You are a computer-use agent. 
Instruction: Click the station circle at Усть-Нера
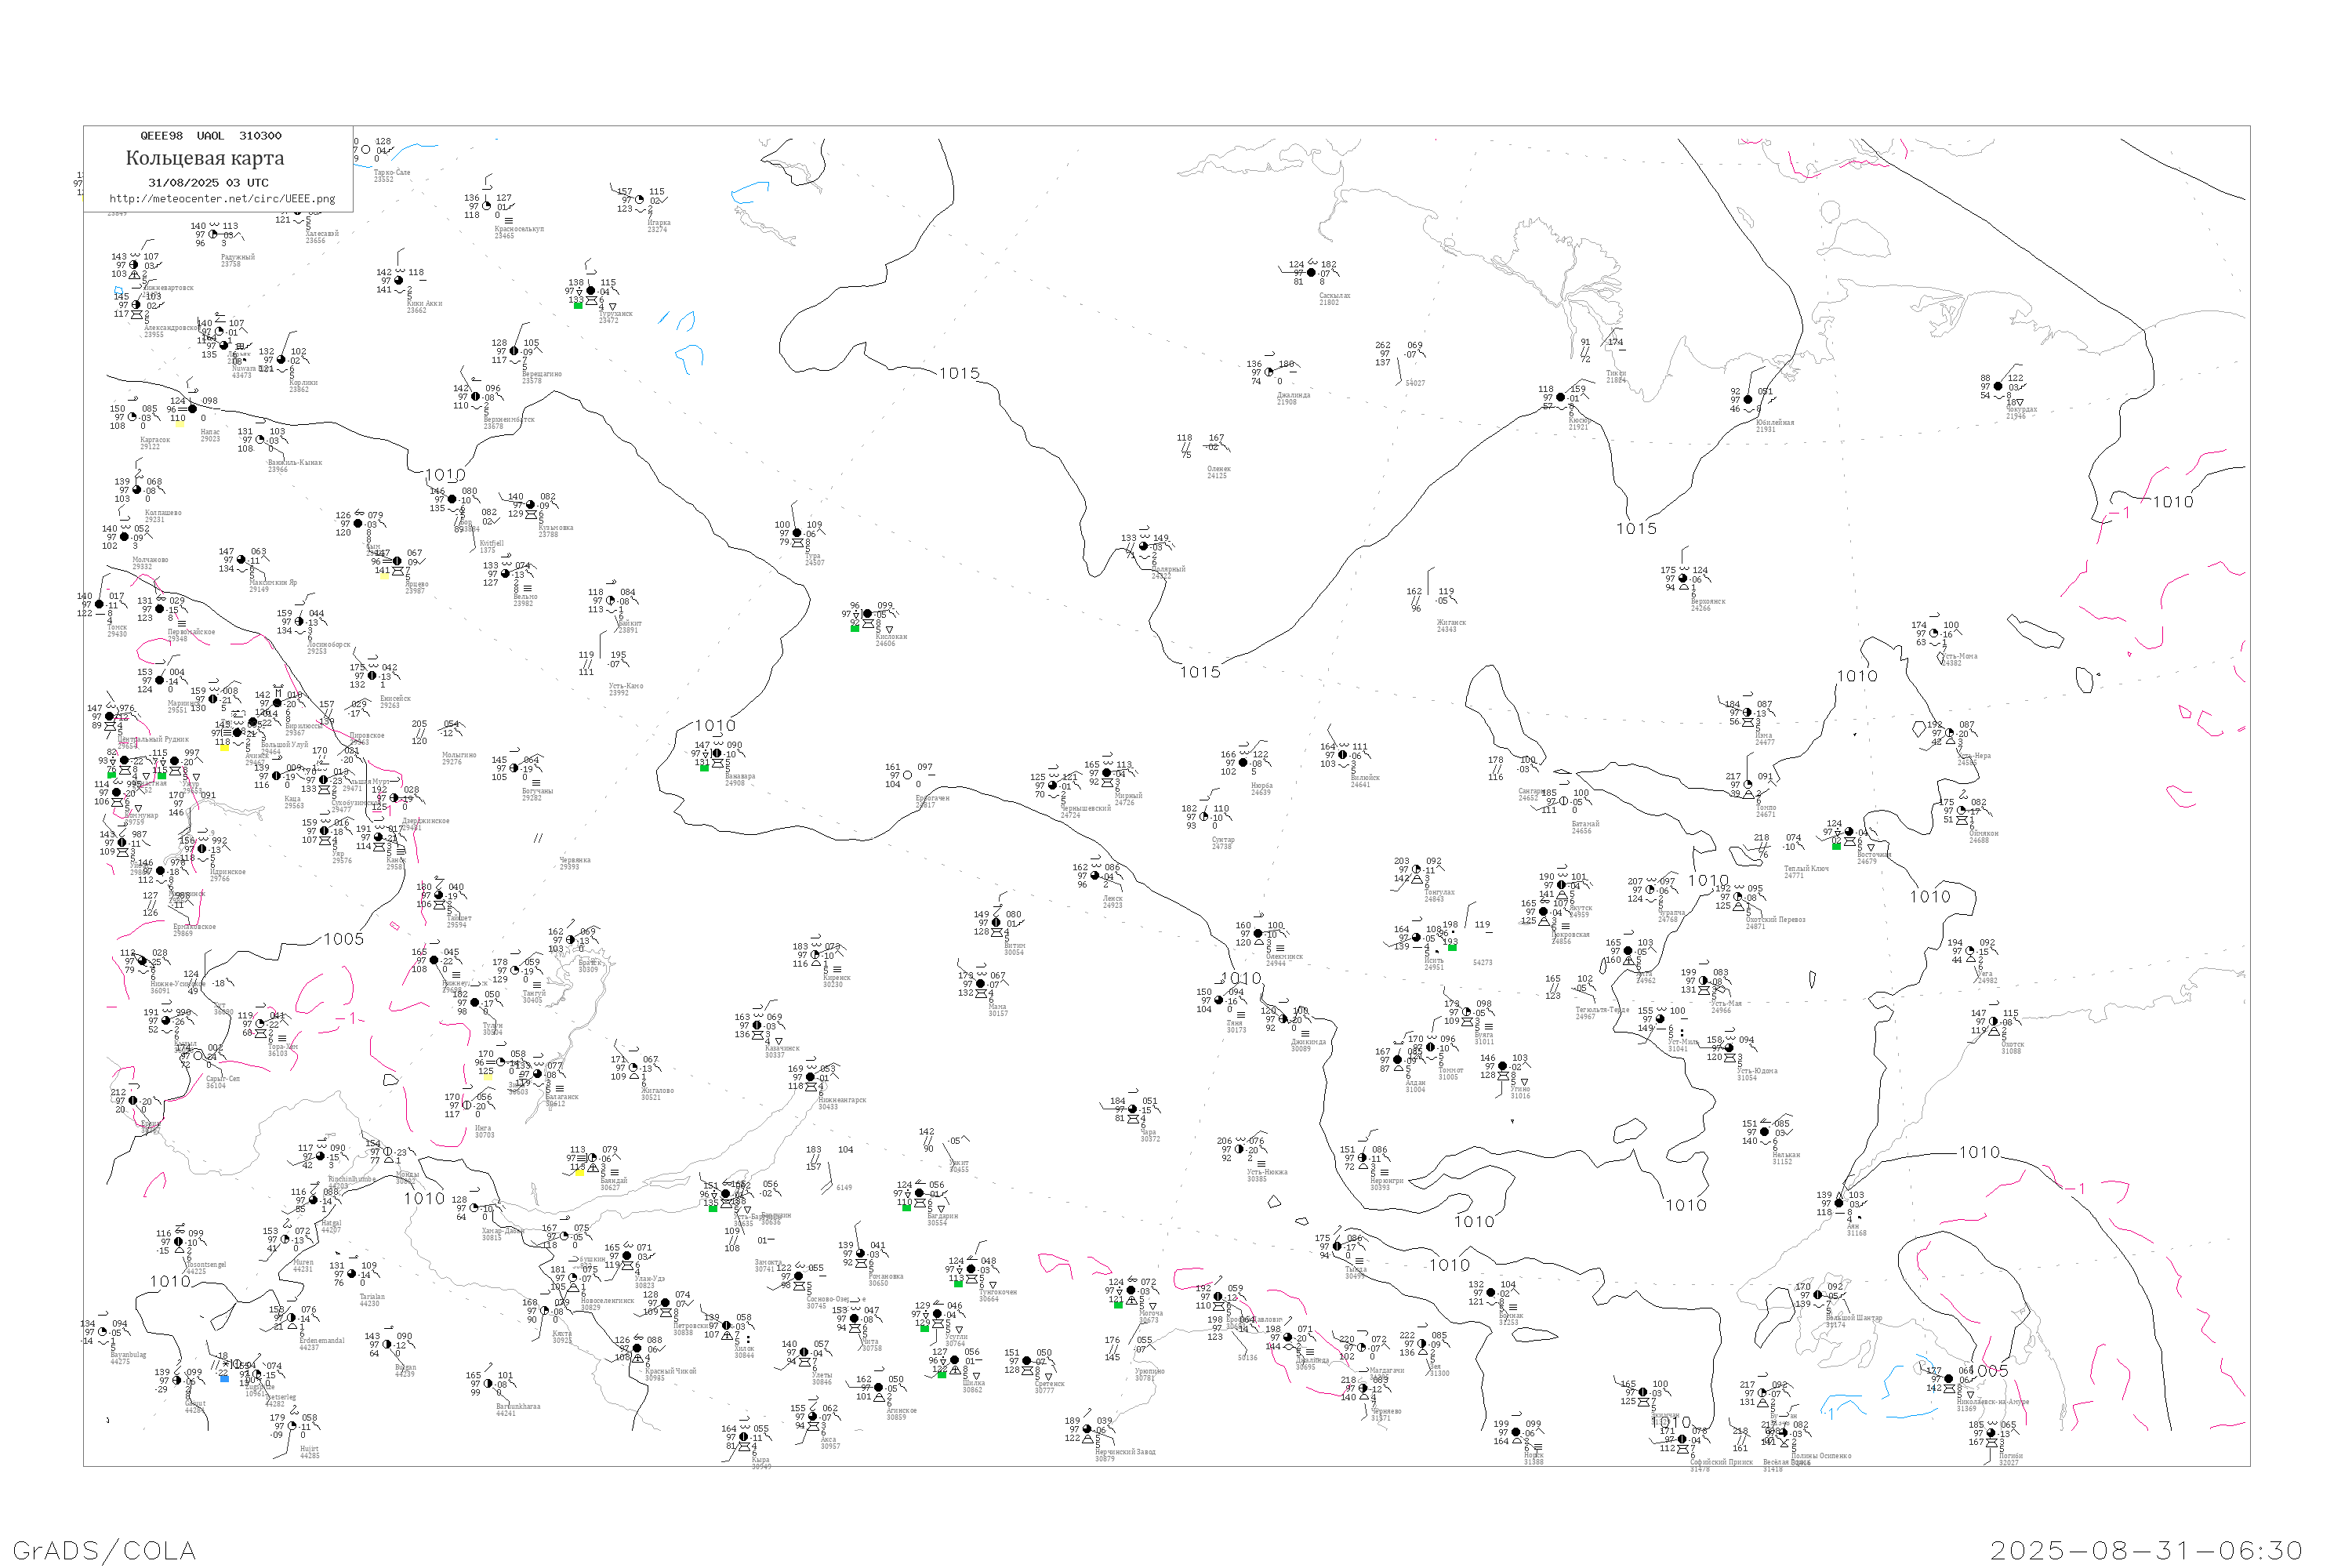coord(1950,734)
